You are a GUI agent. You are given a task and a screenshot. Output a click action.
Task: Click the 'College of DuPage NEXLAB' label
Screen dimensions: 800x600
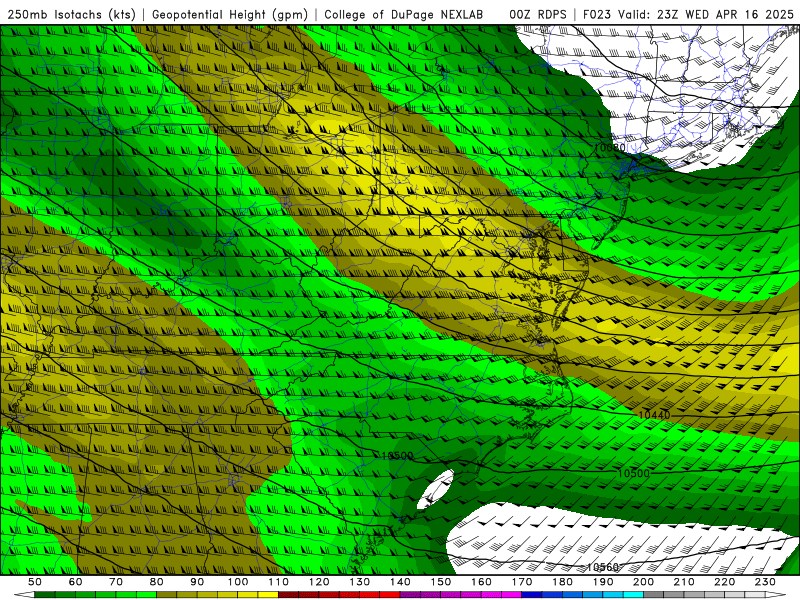click(x=404, y=14)
